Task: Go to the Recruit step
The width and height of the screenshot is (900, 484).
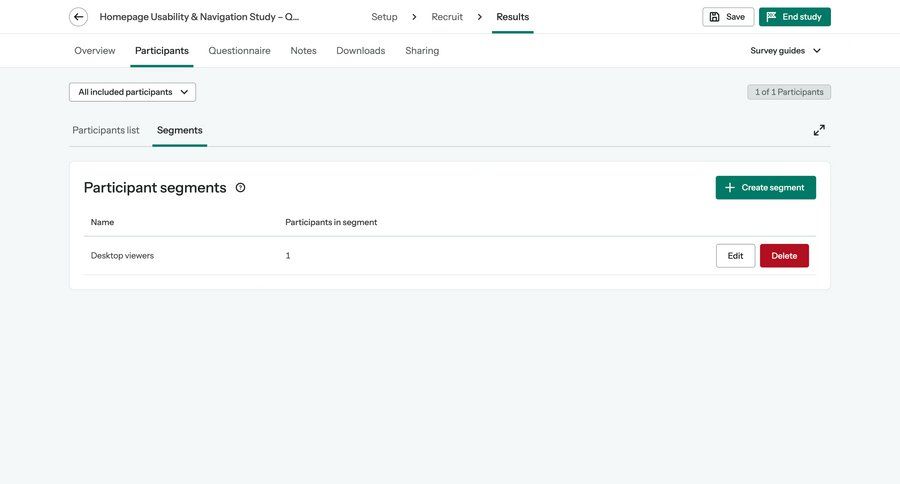Action: [447, 17]
